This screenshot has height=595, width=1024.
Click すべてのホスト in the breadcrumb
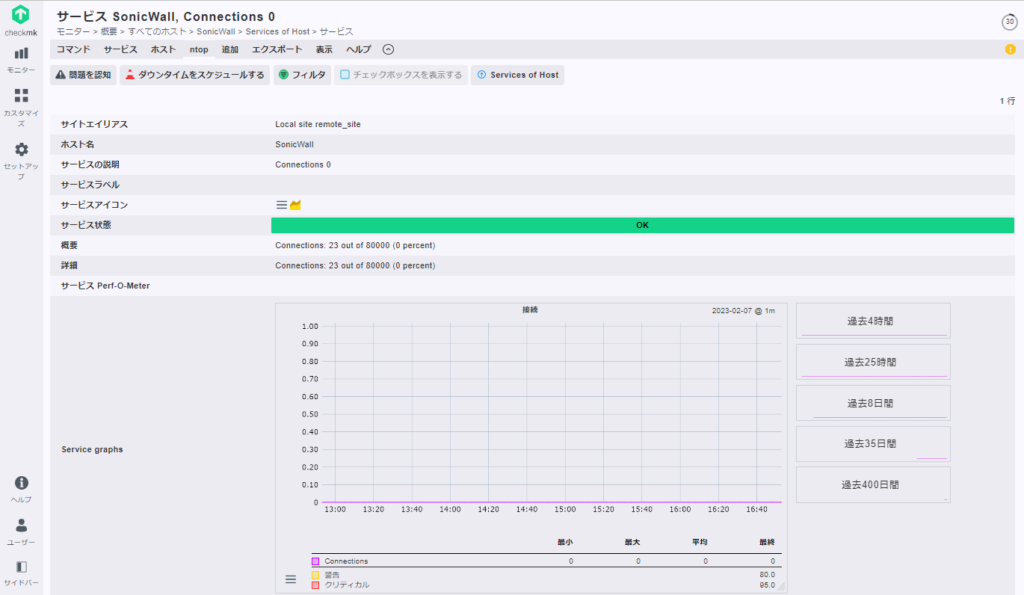pos(157,31)
